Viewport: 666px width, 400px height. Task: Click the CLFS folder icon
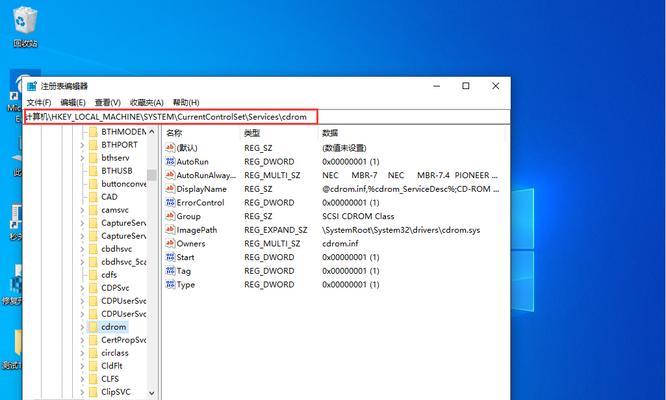93,379
